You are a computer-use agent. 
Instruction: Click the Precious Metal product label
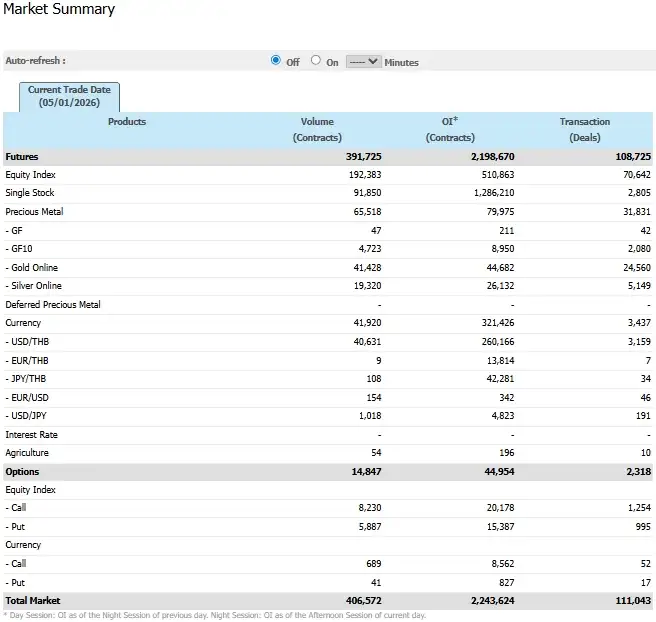[34, 212]
